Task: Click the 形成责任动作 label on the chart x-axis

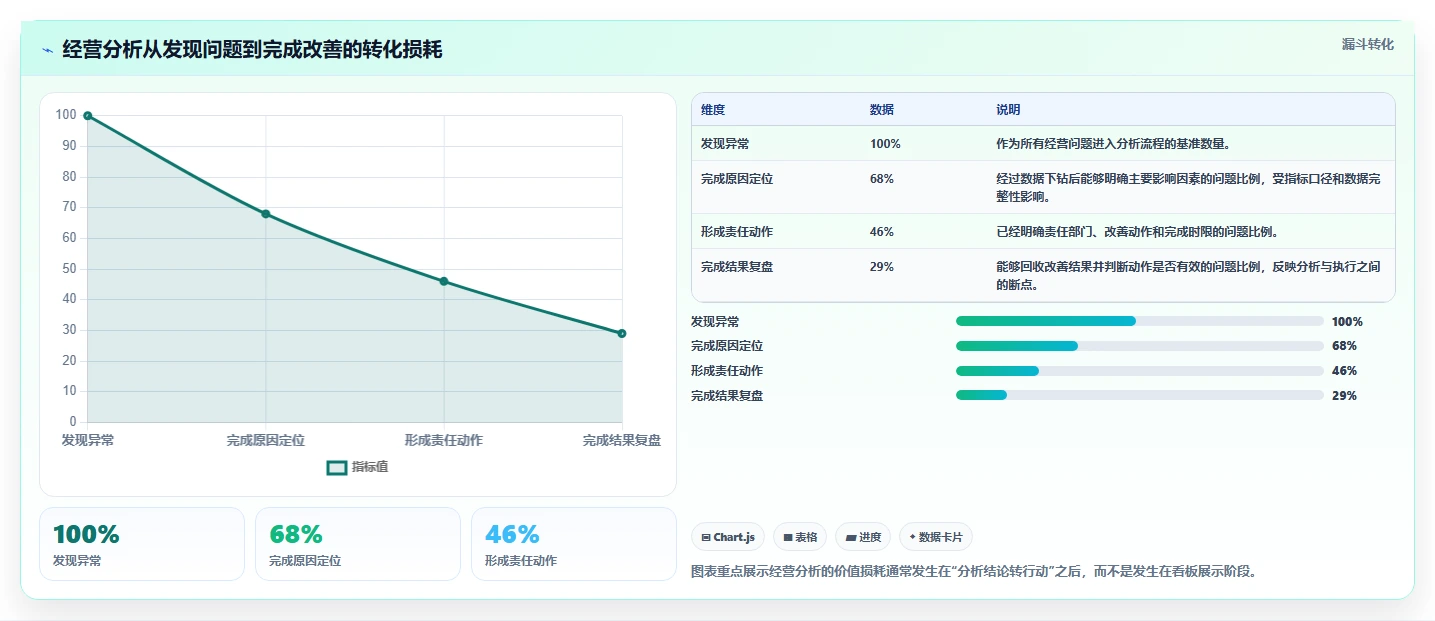Action: (444, 440)
